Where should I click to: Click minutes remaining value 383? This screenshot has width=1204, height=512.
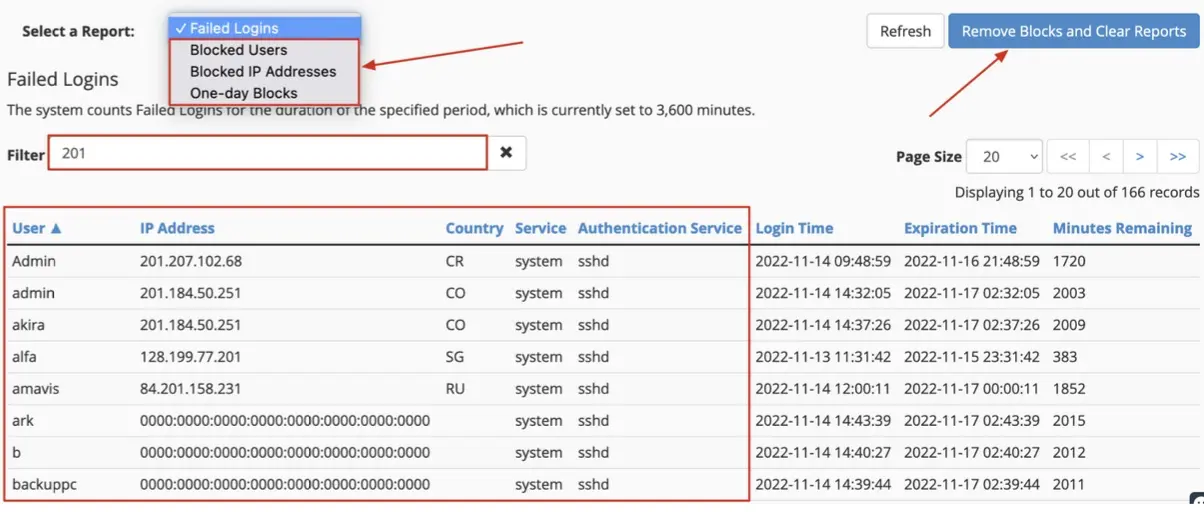tap(1065, 357)
